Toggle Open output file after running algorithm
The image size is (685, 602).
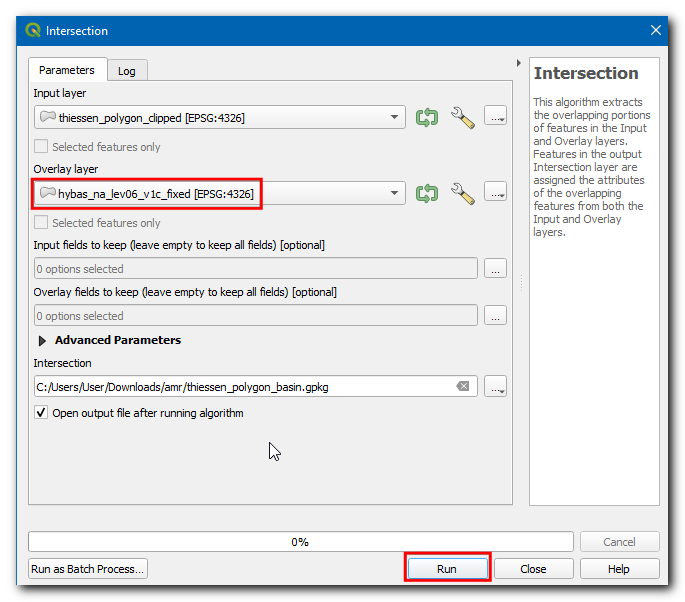pyautogui.click(x=41, y=413)
